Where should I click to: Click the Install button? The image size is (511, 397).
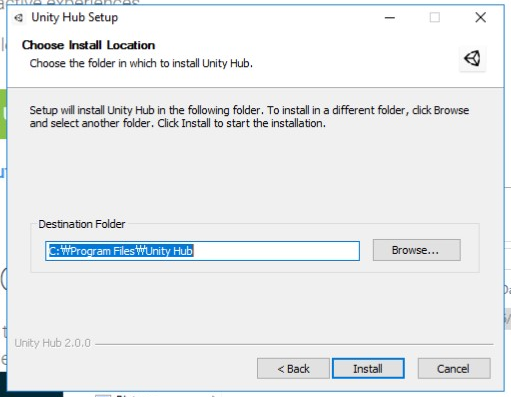368,368
